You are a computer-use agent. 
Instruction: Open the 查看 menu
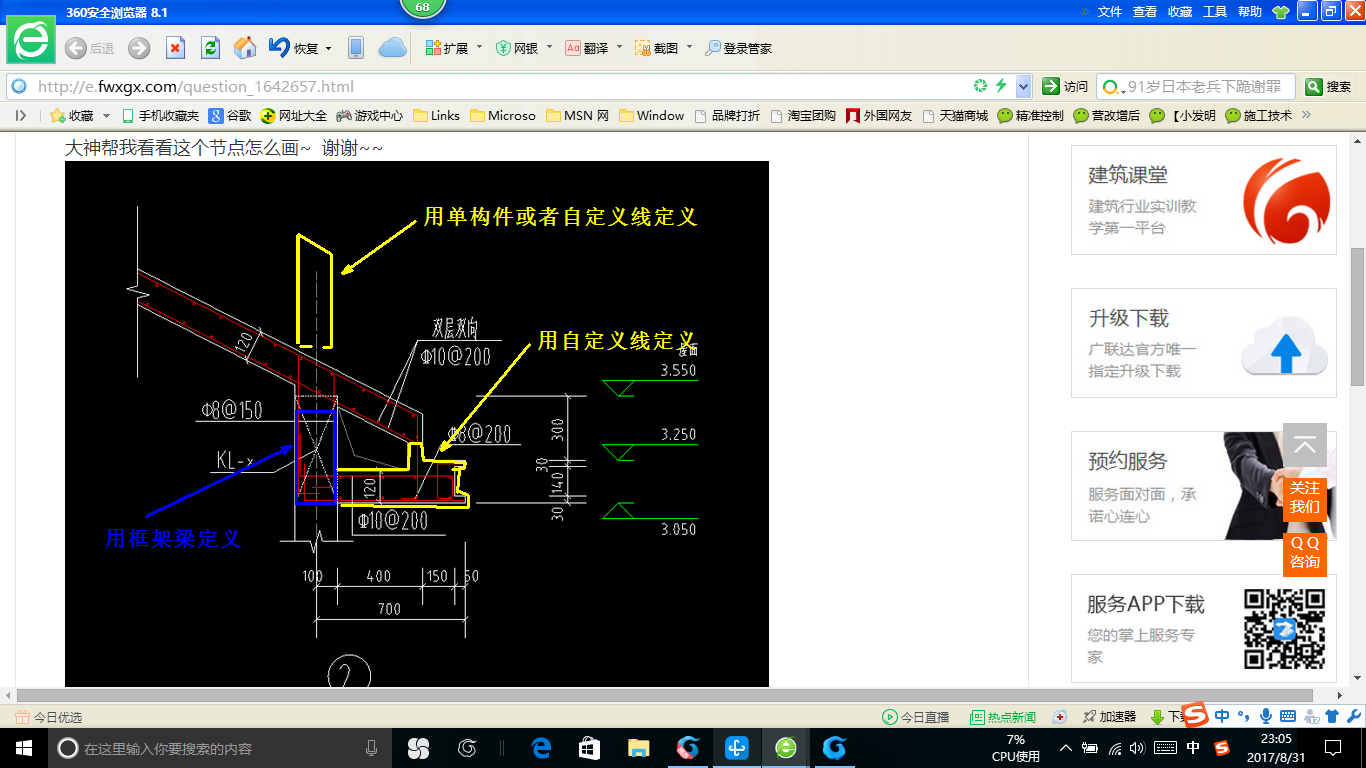point(1145,12)
